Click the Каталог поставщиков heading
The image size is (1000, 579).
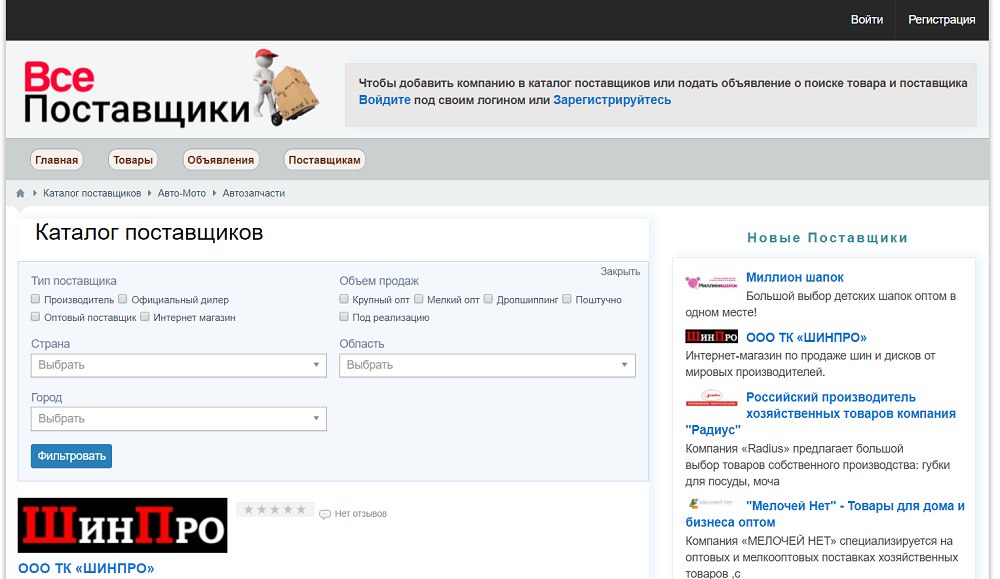click(149, 233)
